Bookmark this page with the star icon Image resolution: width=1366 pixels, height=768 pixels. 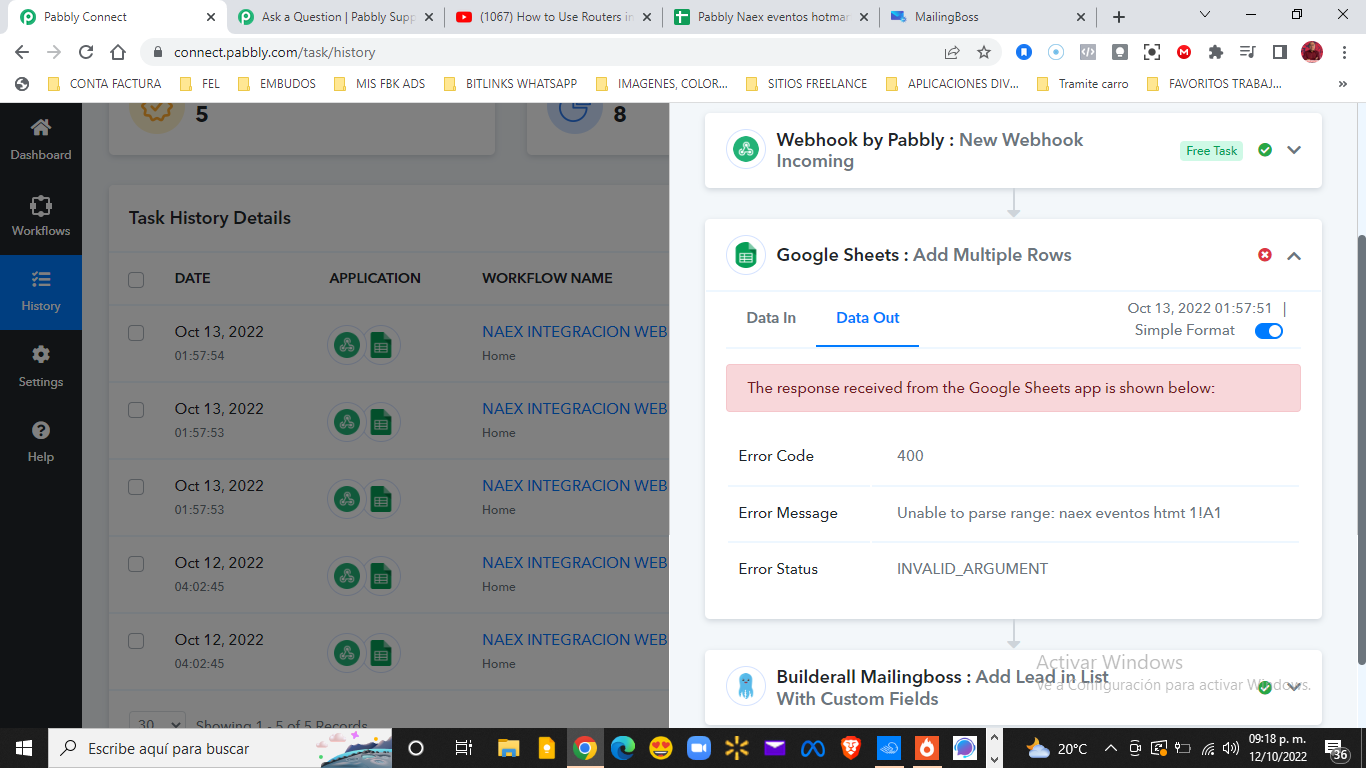point(984,52)
